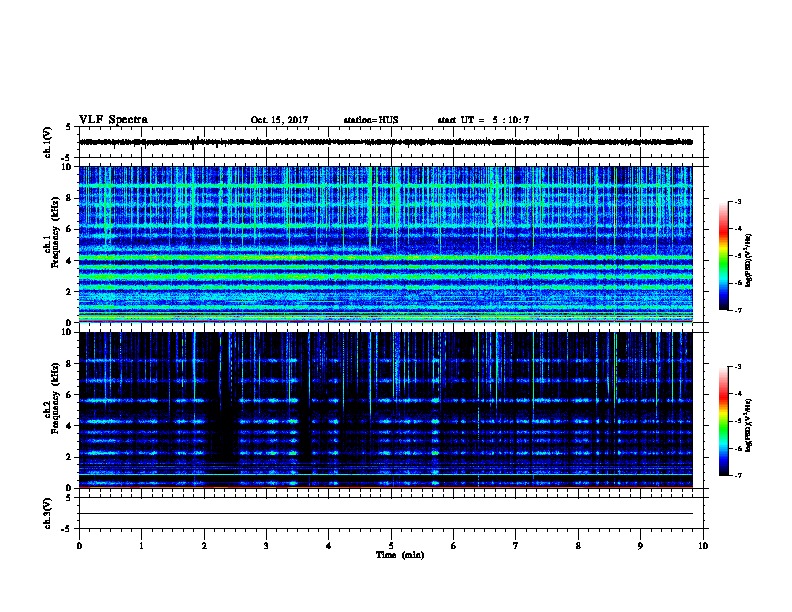
Task: Click the "station=HUS" label
Action: (371, 120)
